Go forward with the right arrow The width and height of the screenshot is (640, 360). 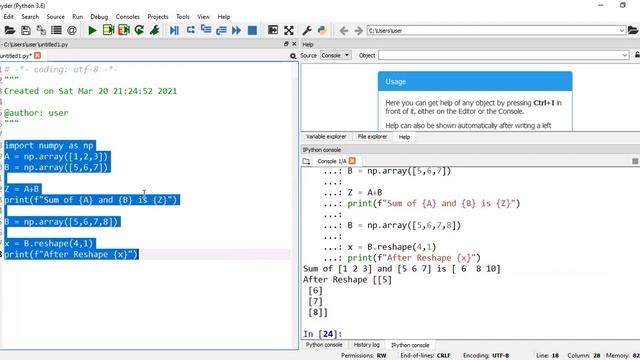(358, 31)
